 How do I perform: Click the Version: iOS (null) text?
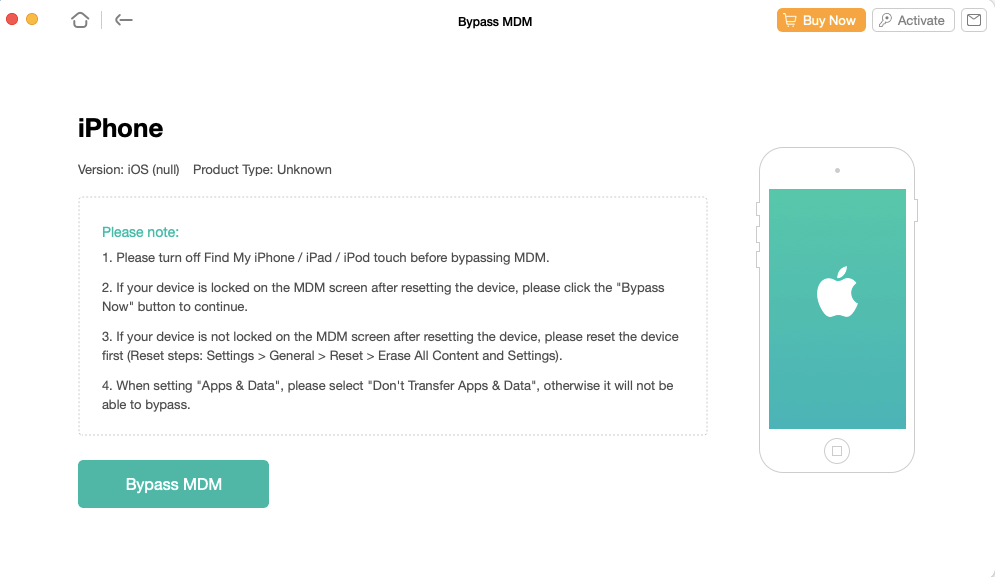pos(129,170)
